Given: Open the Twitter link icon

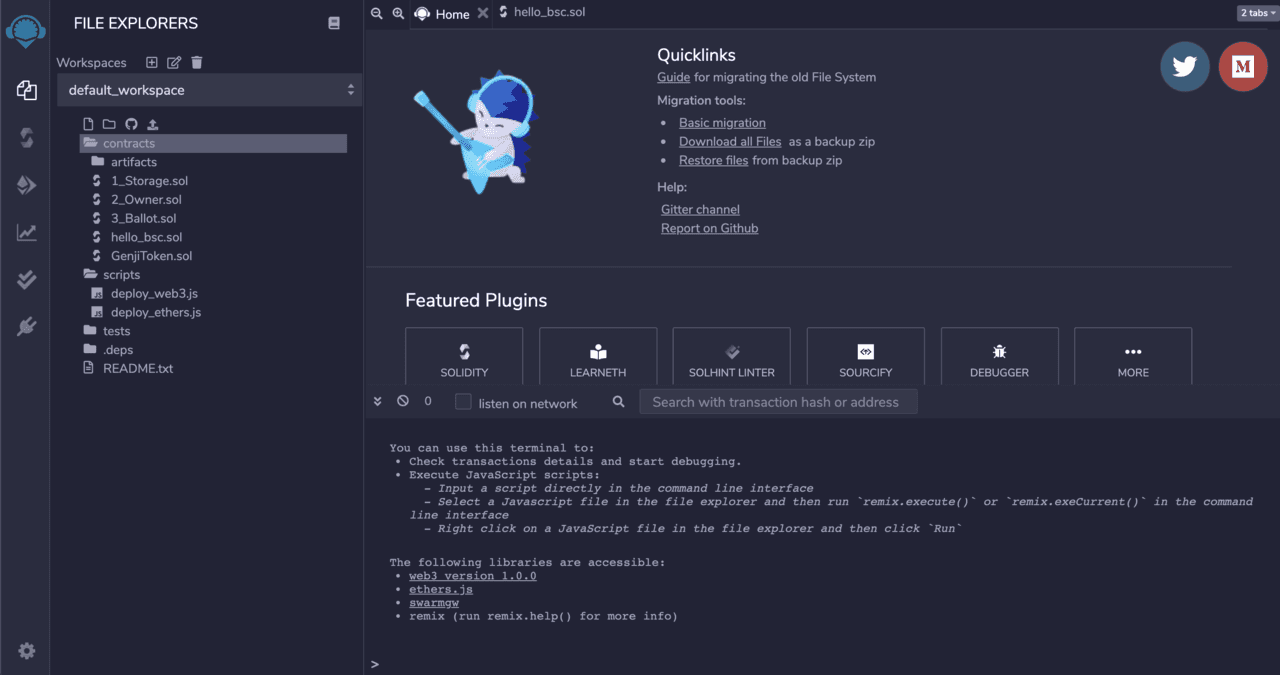Looking at the screenshot, I should (x=1184, y=66).
